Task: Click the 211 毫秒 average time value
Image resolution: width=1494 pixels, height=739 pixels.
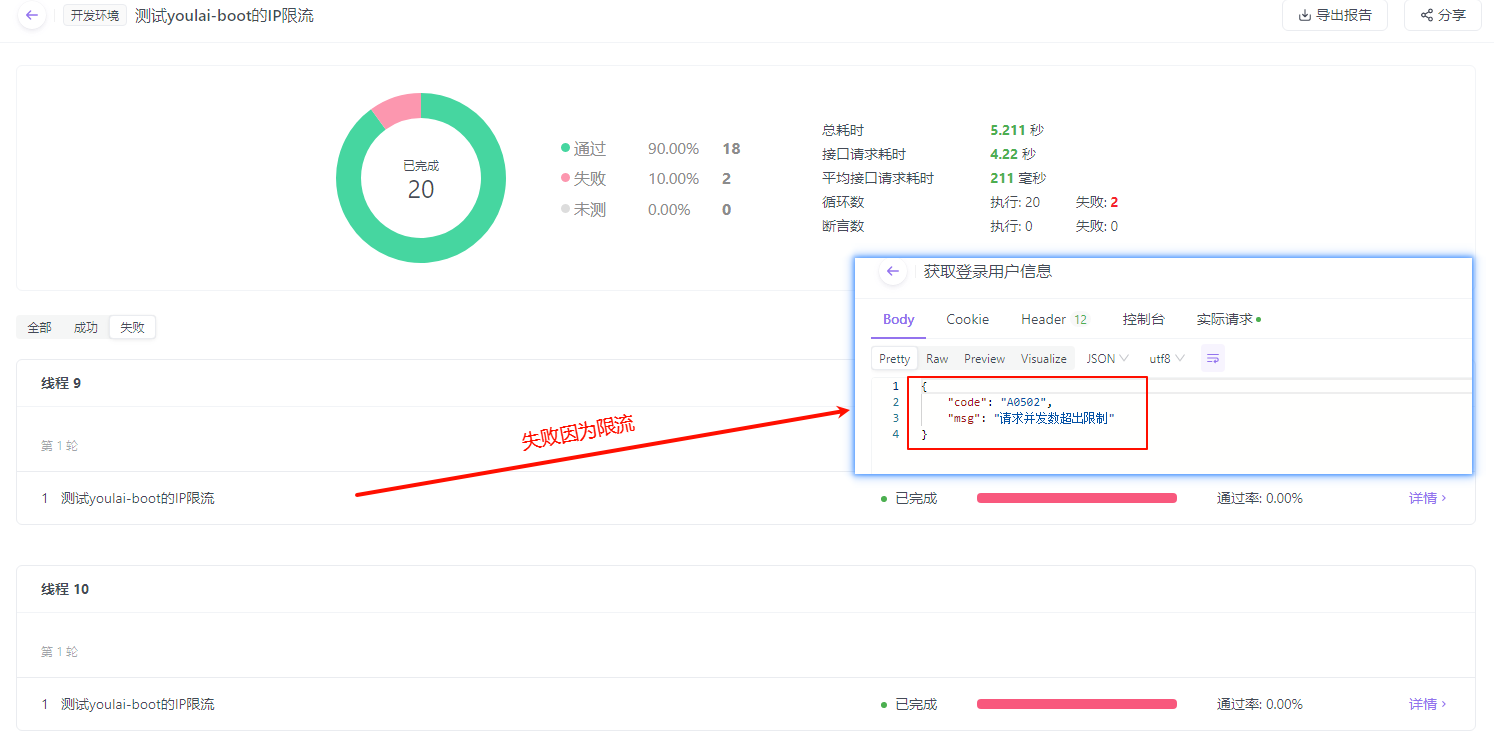Action: [1018, 178]
